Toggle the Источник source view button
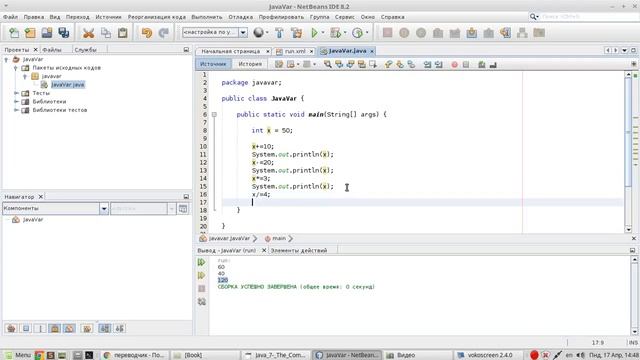Viewport: 640px width, 360px height. coord(213,64)
